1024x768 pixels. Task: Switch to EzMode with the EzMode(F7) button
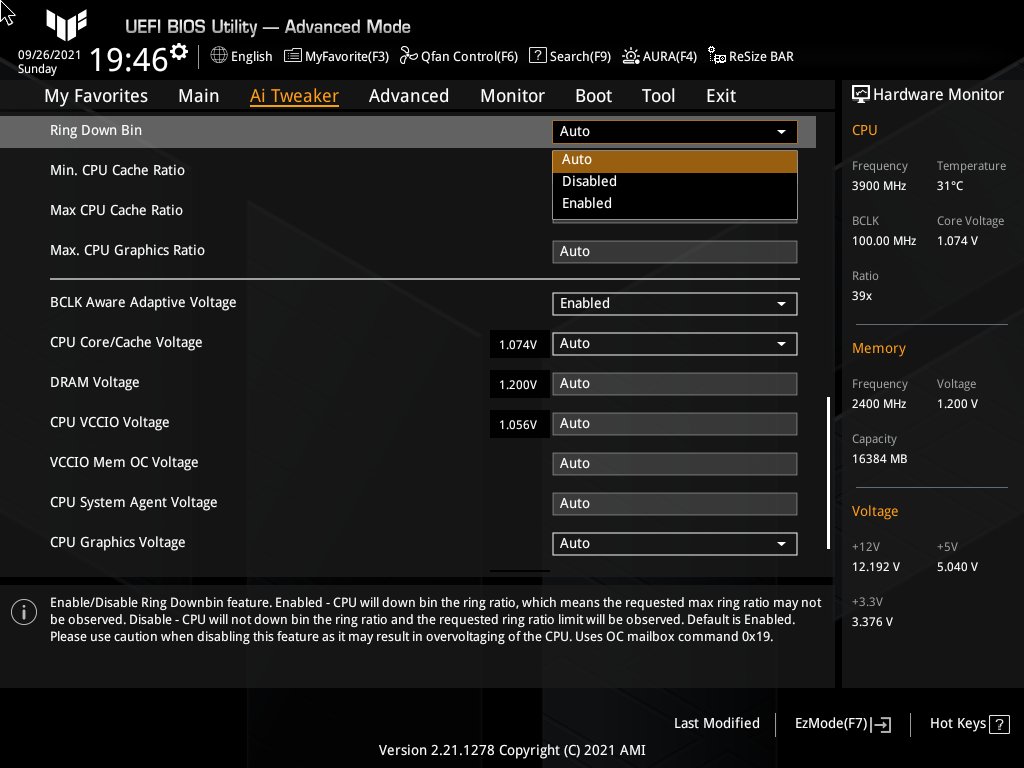[841, 723]
